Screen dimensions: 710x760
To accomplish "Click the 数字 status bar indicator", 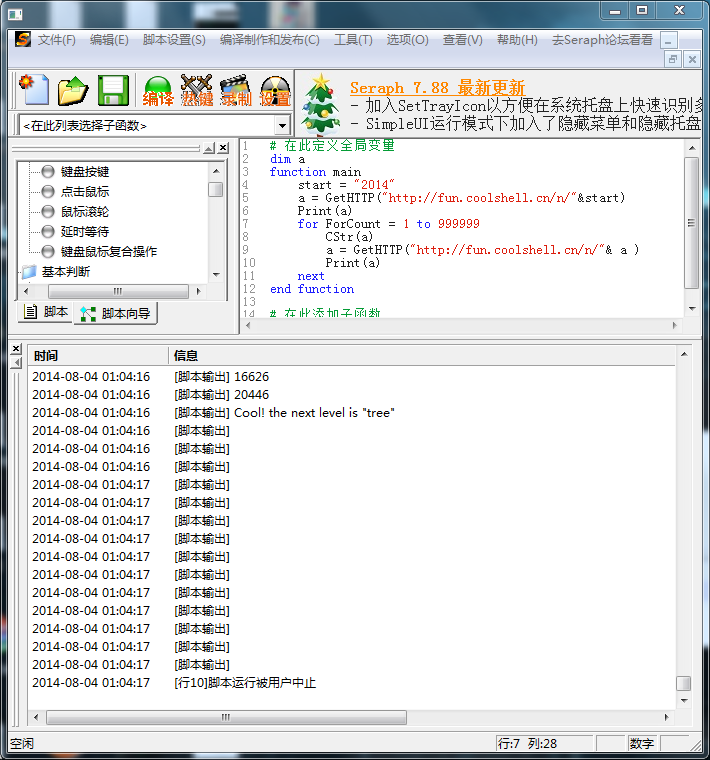I will coord(642,743).
